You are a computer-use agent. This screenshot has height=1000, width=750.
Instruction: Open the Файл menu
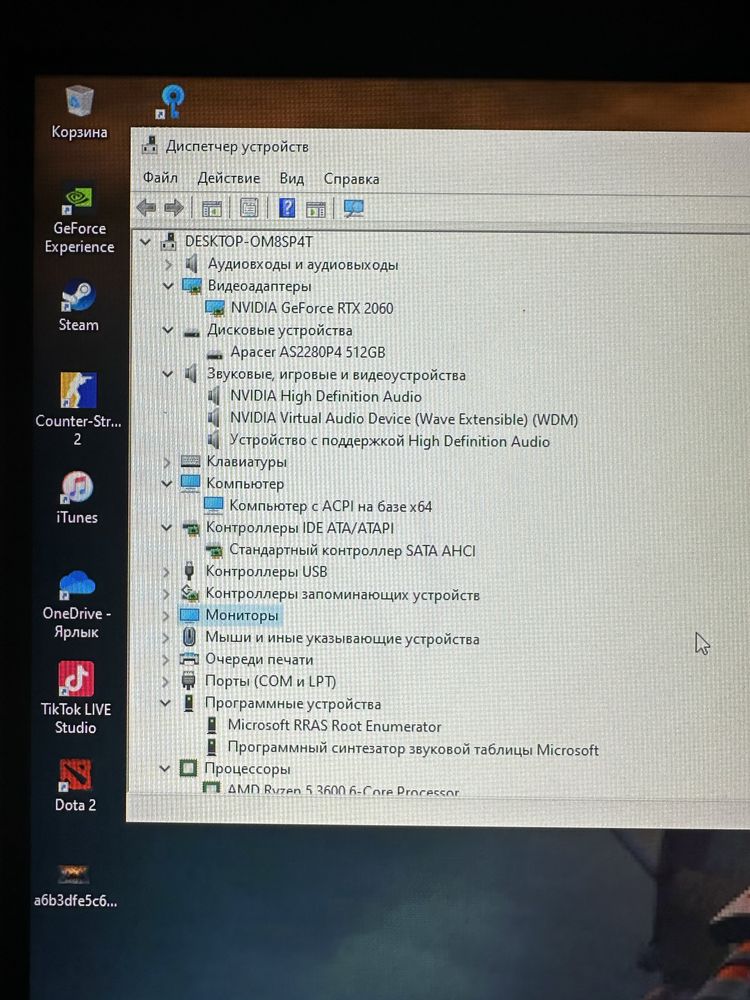click(160, 178)
